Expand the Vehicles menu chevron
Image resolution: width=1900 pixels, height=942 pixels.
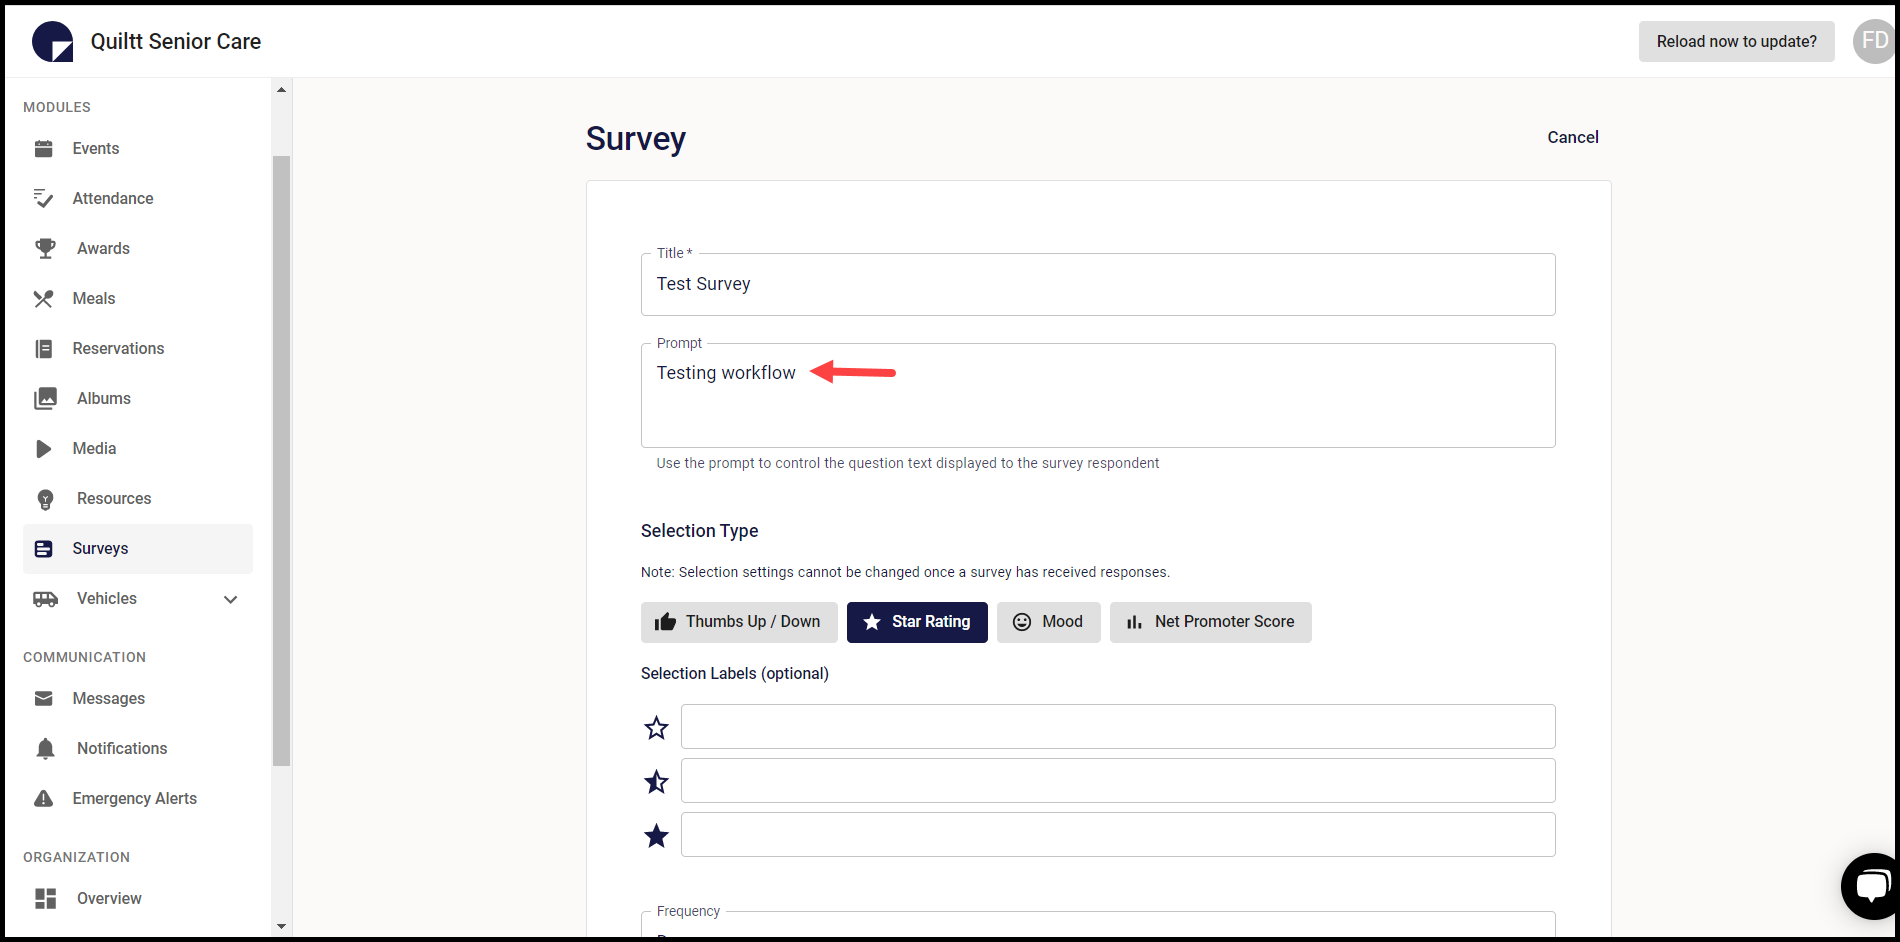pyautogui.click(x=231, y=599)
